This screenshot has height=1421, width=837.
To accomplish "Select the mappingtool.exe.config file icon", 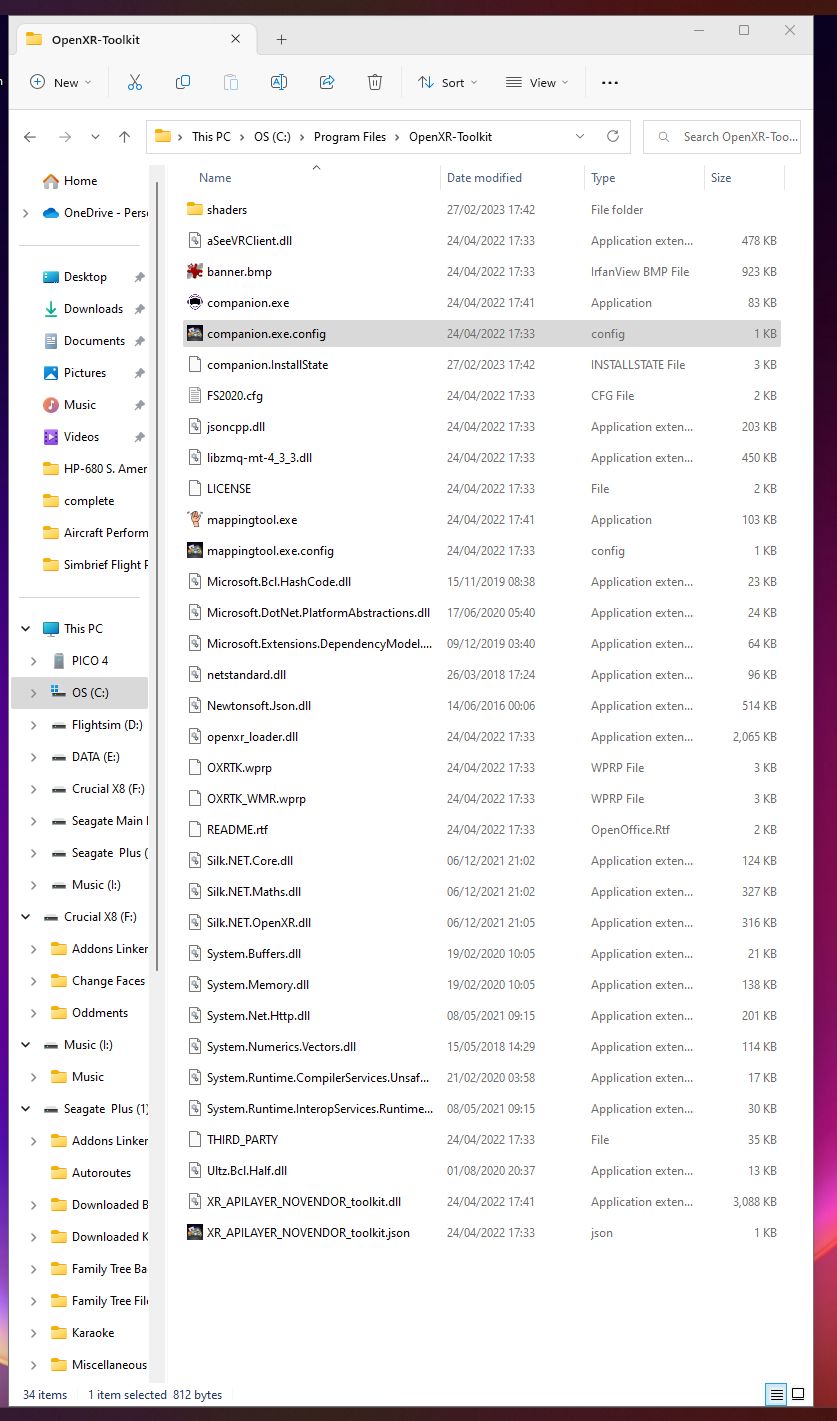I will coord(195,550).
